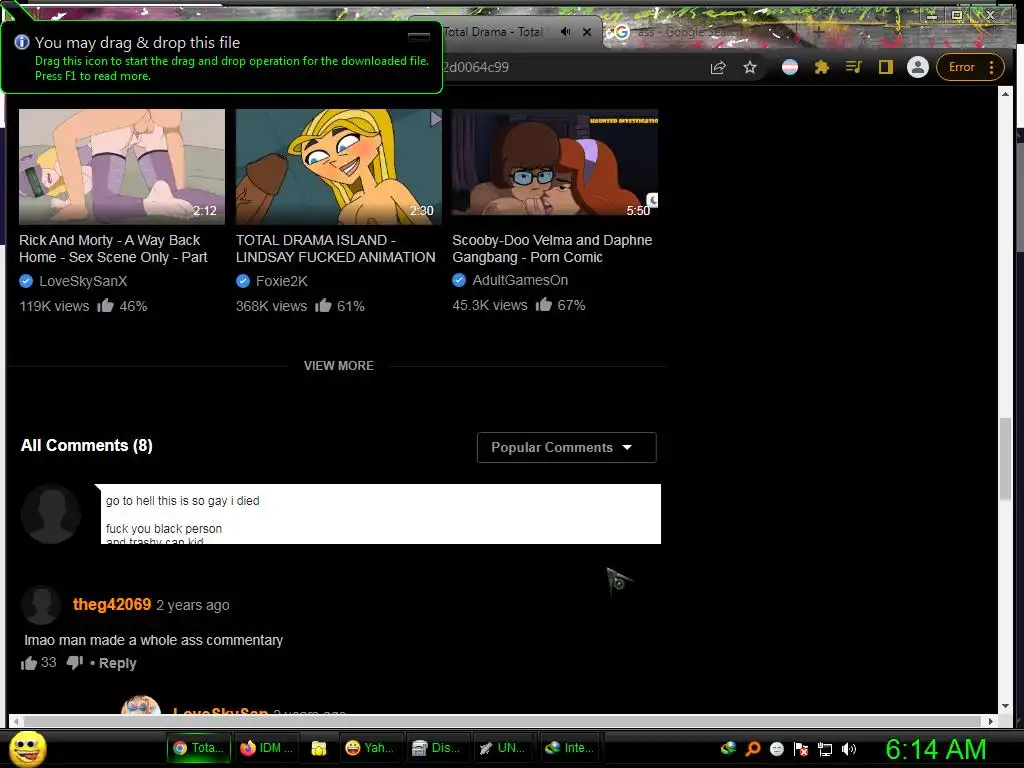Click the page scrollbar up arrow
Viewport: 1024px width, 768px height.
point(1005,94)
